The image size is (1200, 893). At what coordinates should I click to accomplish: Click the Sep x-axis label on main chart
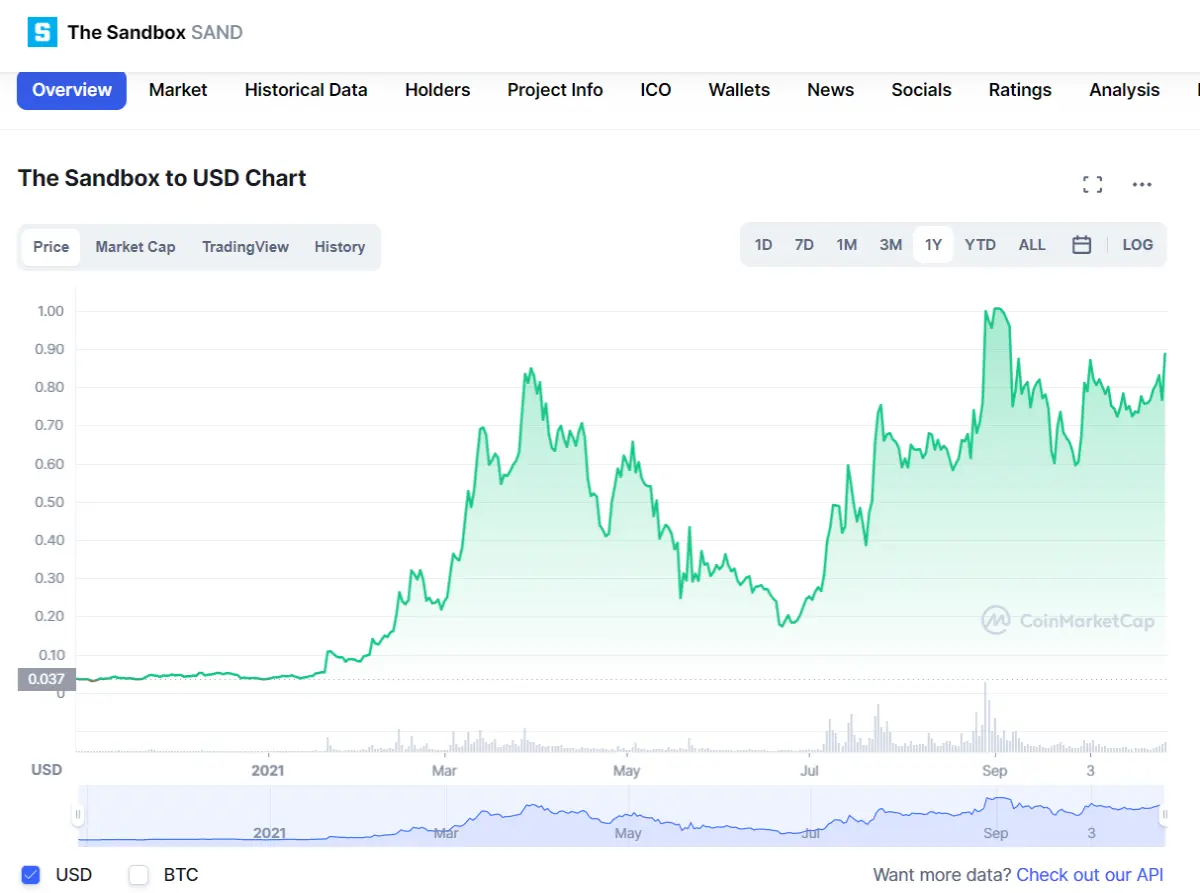[994, 770]
